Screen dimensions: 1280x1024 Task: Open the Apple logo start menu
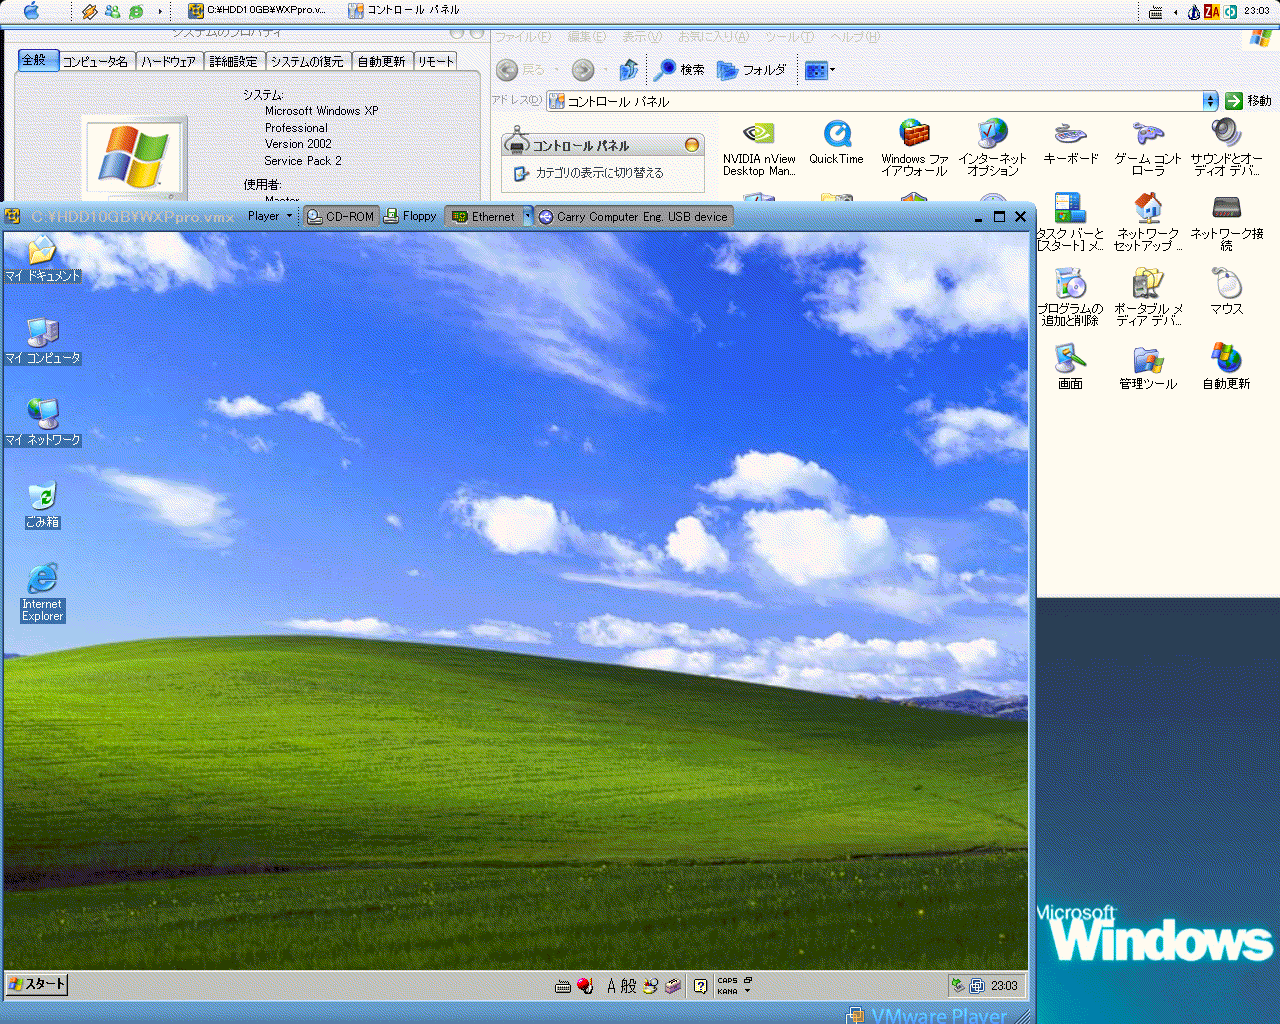pos(31,11)
